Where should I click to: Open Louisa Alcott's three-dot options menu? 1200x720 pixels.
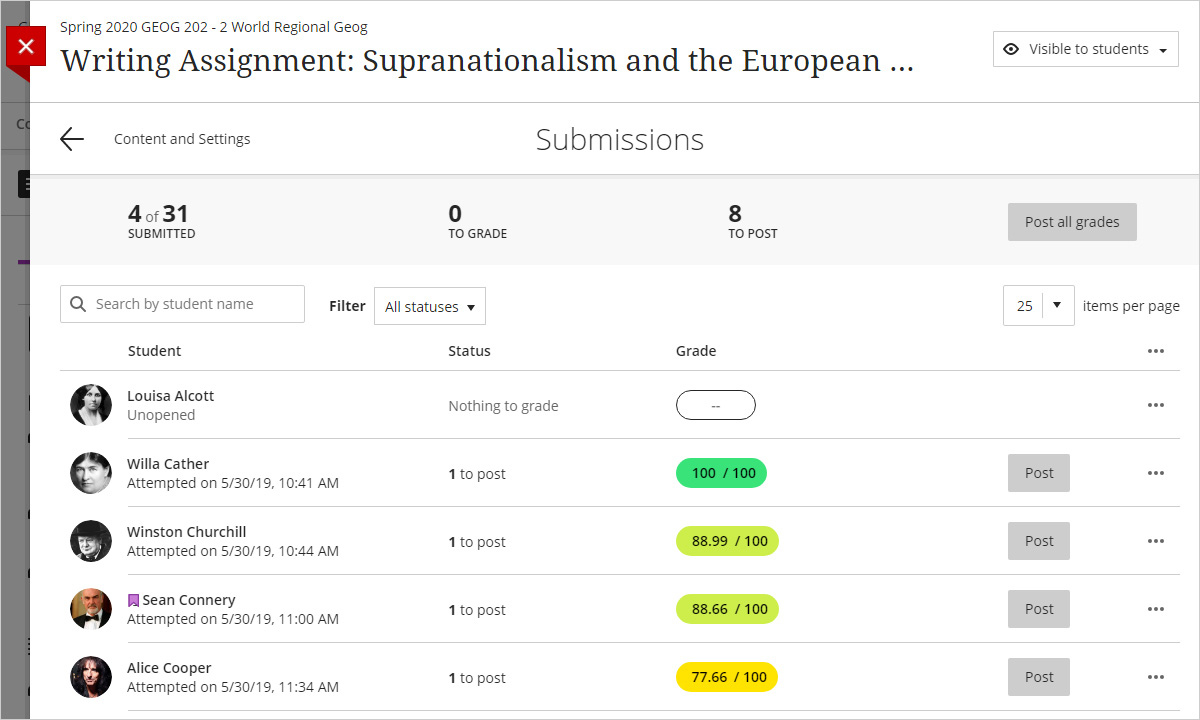[x=1156, y=405]
